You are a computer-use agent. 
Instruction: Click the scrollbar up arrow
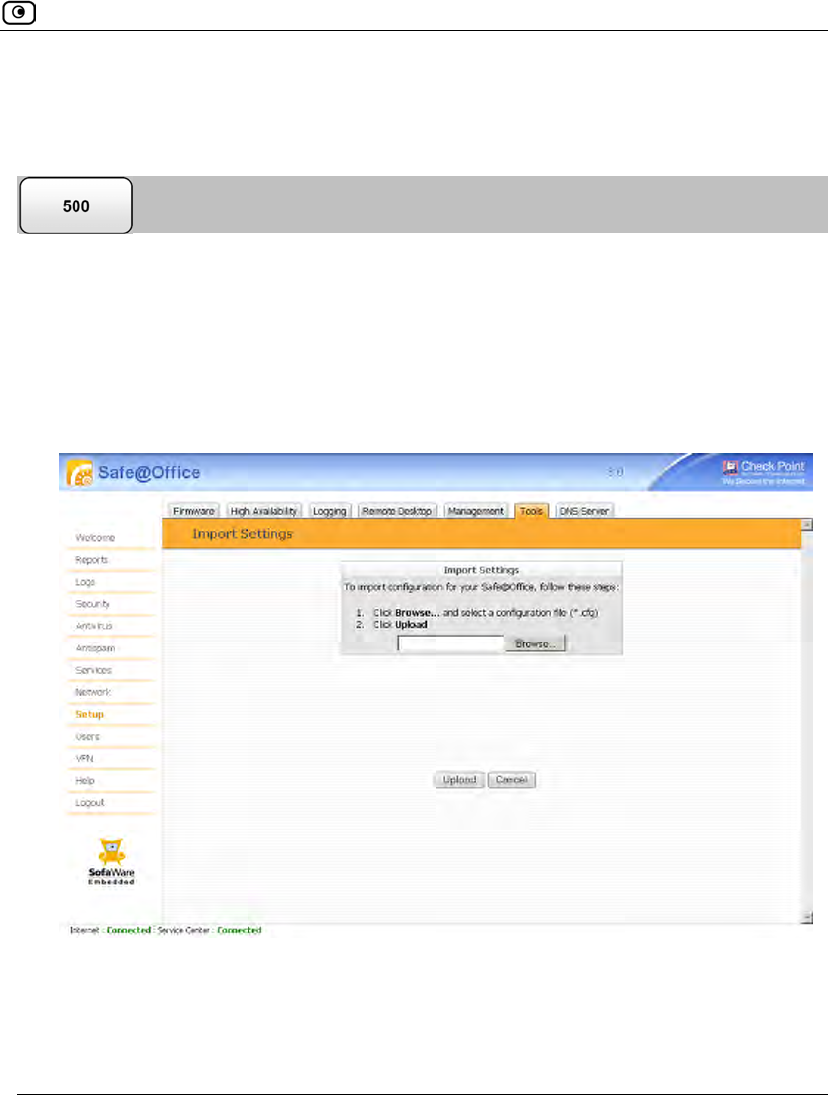tap(807, 524)
